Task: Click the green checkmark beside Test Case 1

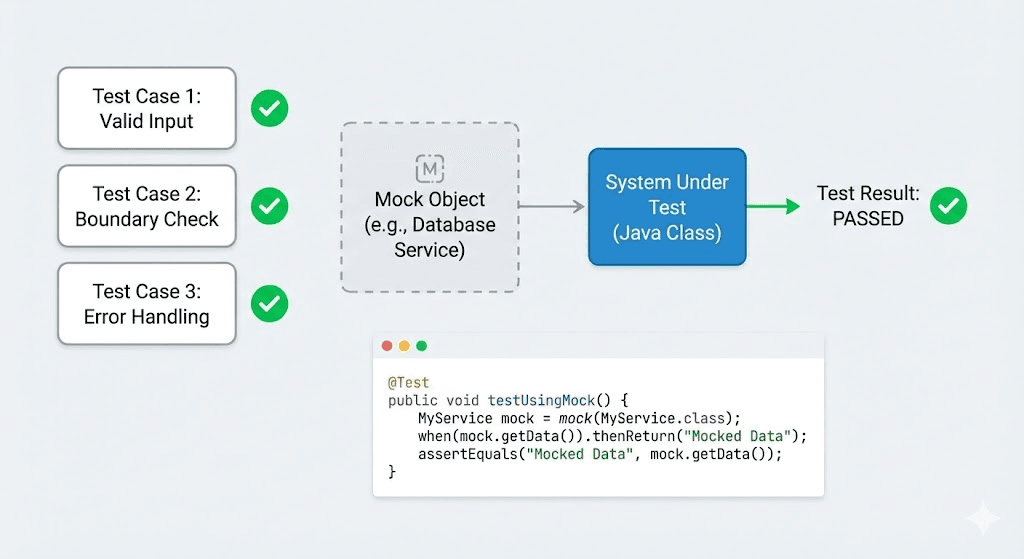Action: click(269, 108)
